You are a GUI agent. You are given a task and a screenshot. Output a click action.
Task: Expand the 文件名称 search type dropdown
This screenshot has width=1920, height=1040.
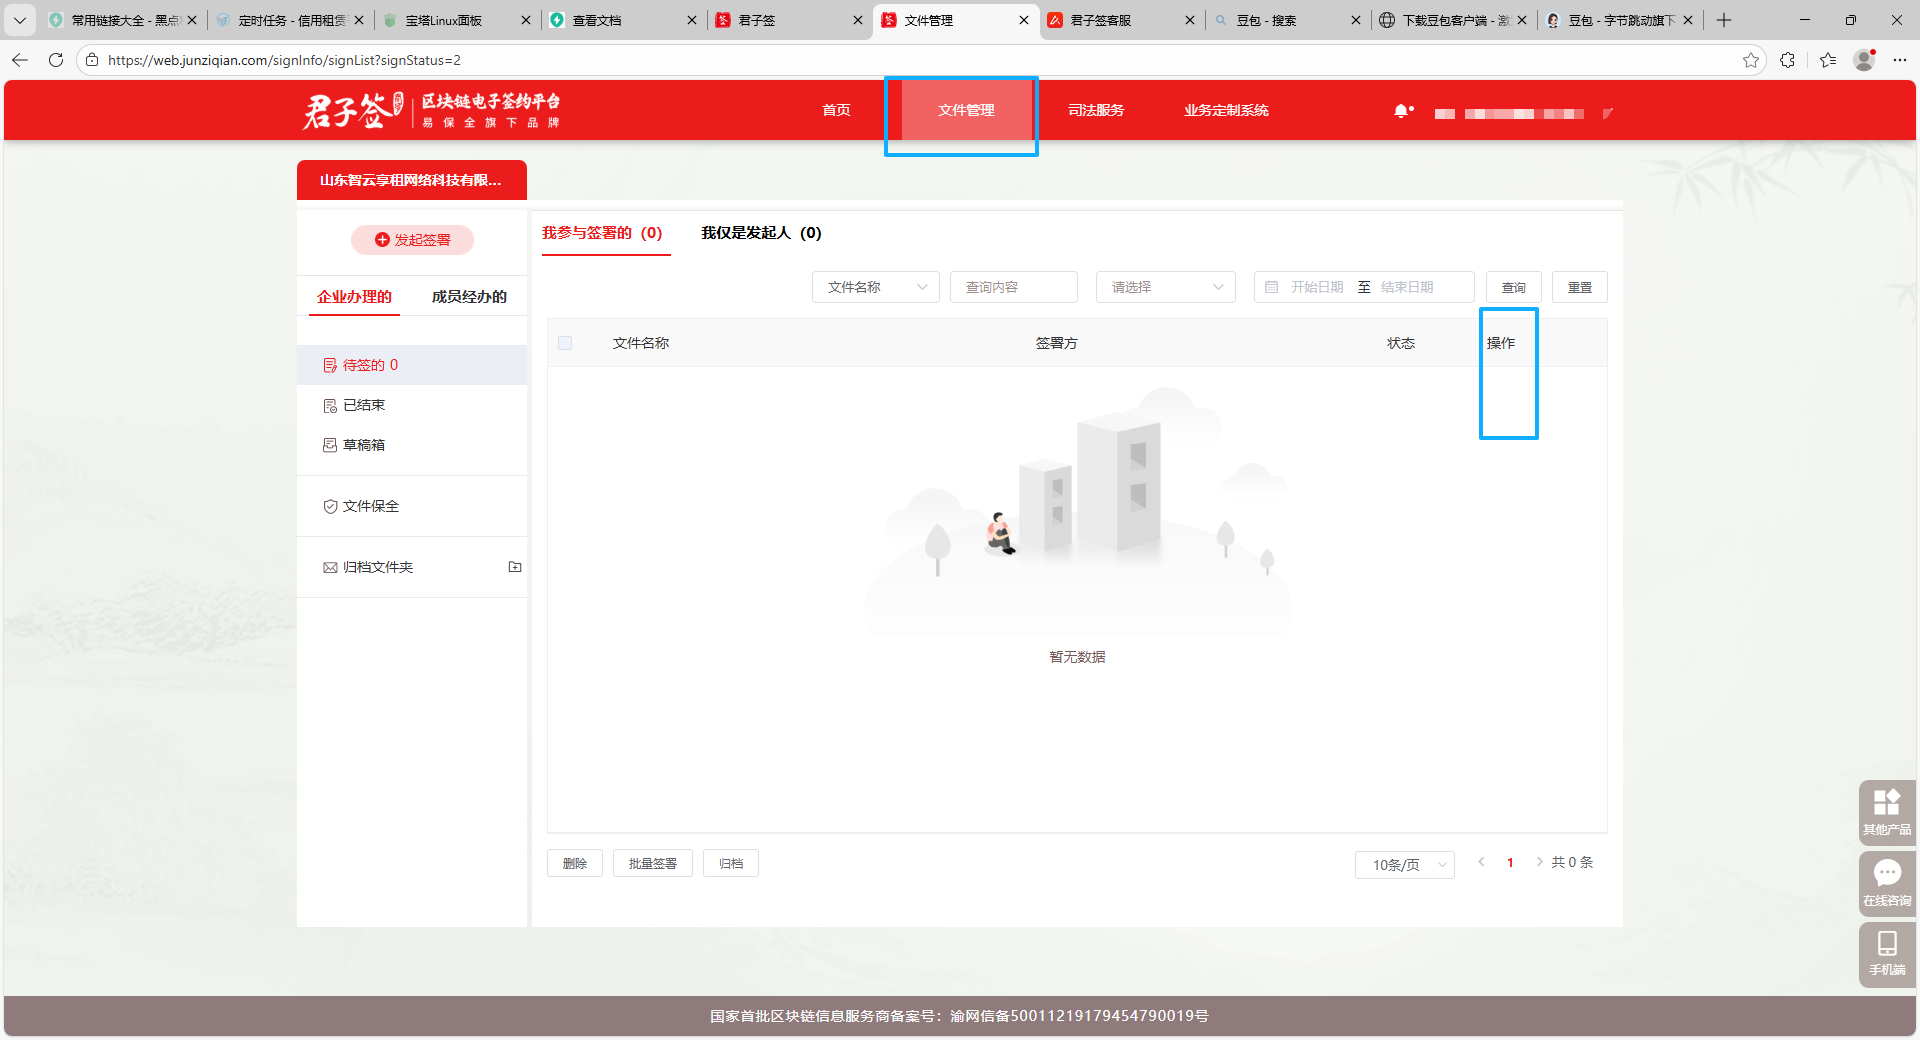(x=875, y=287)
